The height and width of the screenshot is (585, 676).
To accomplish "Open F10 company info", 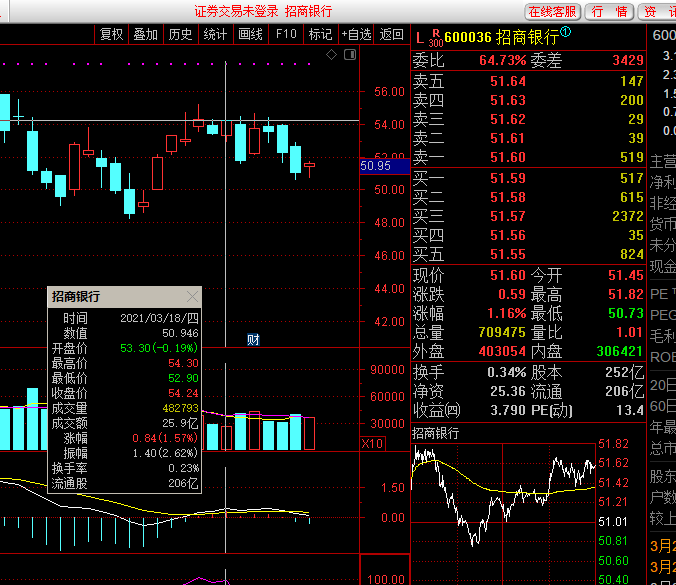I will pos(286,34).
